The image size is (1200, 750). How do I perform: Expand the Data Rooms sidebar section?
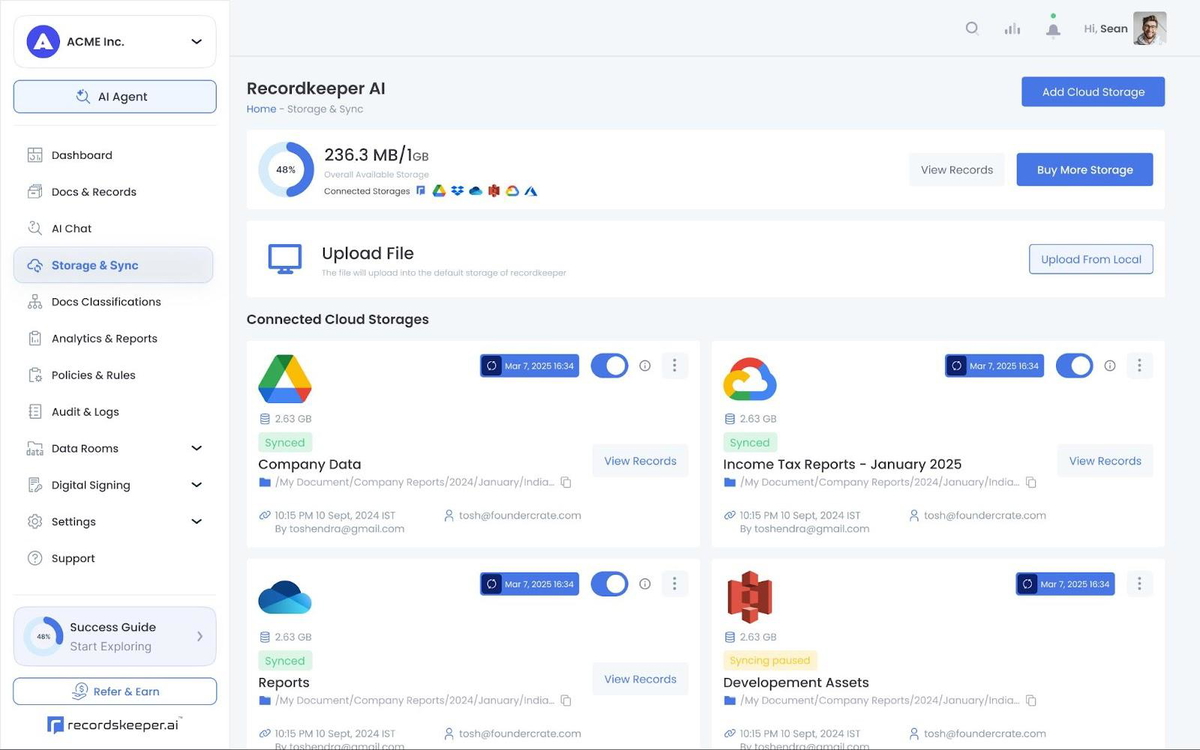coord(196,449)
